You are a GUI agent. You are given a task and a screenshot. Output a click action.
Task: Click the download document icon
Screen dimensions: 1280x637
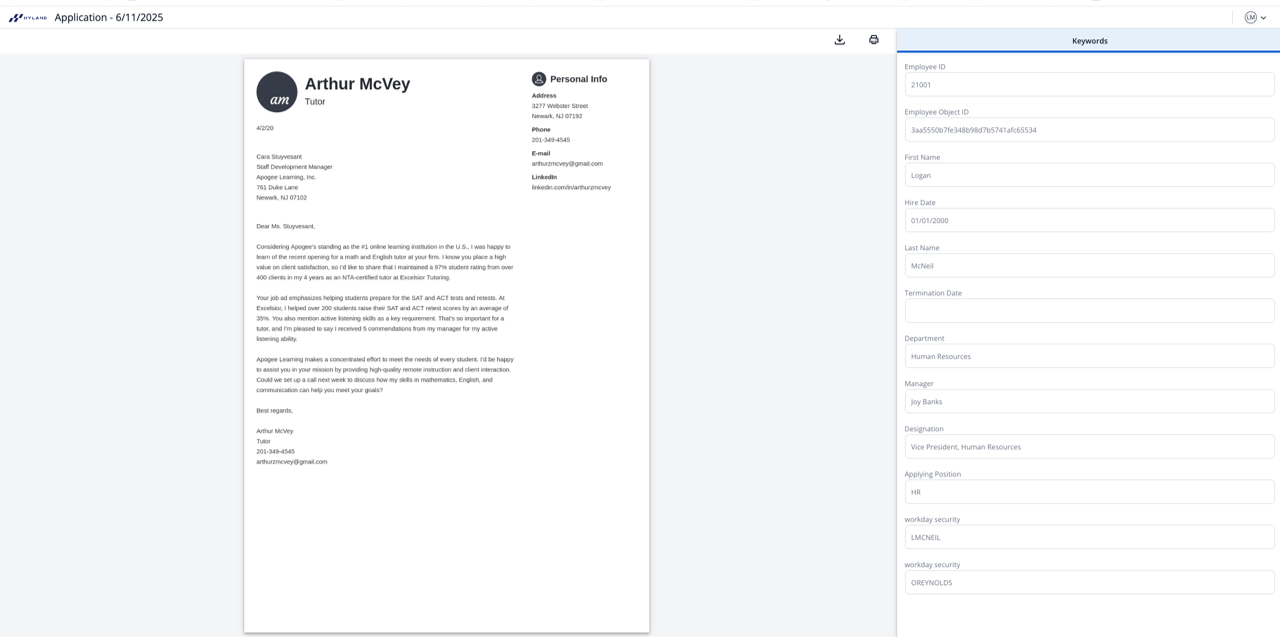839,40
